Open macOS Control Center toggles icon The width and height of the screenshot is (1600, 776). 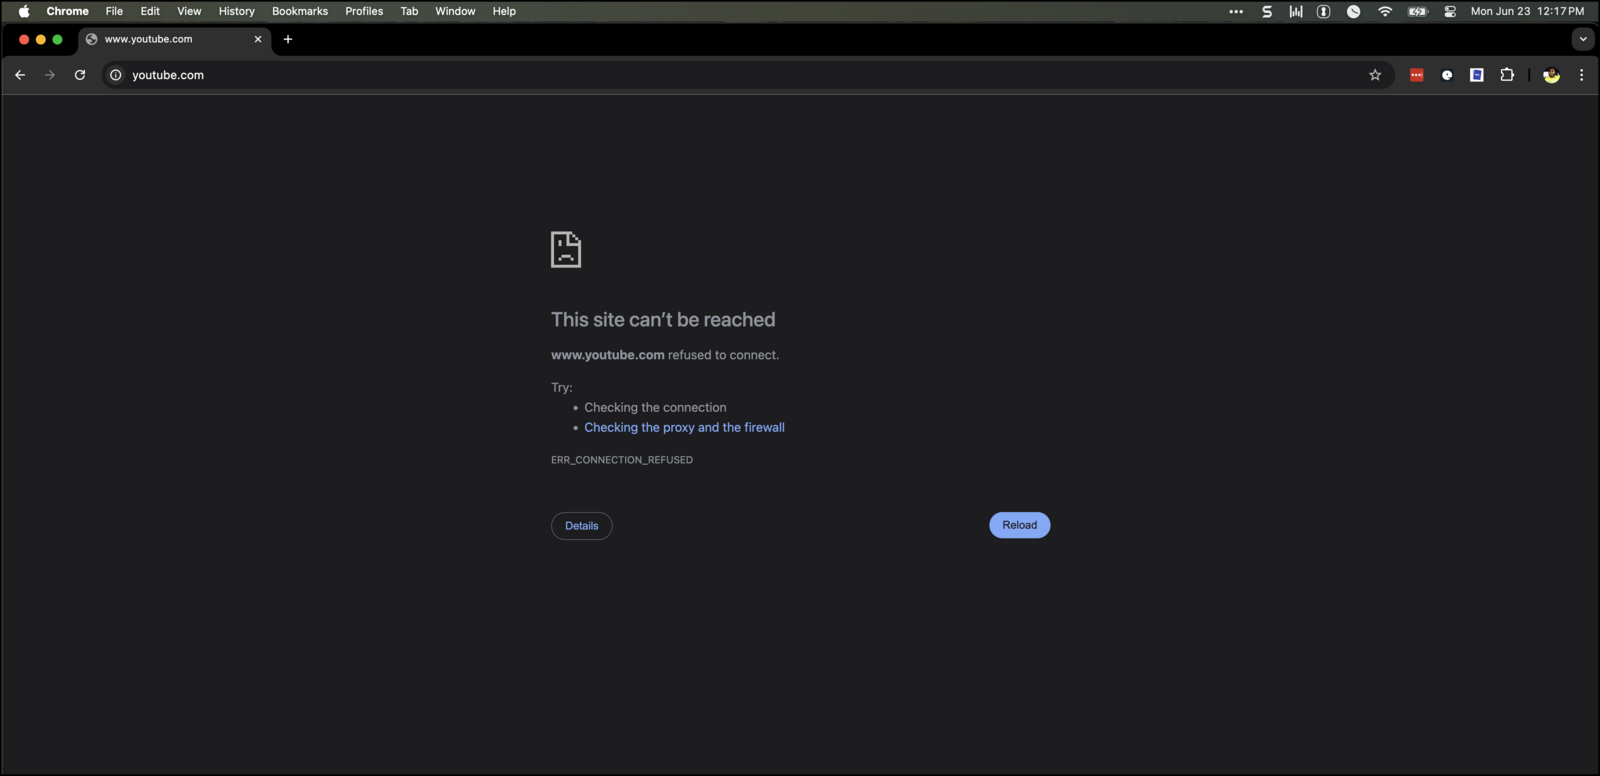coord(1450,12)
